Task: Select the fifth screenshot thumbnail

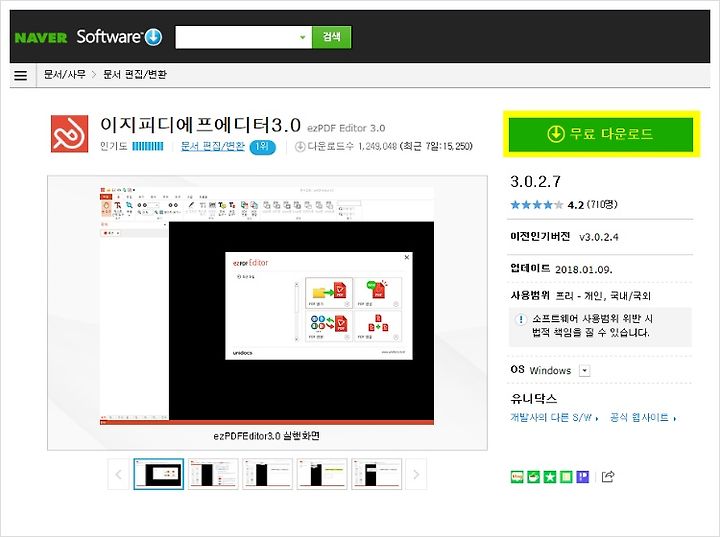Action: point(377,474)
